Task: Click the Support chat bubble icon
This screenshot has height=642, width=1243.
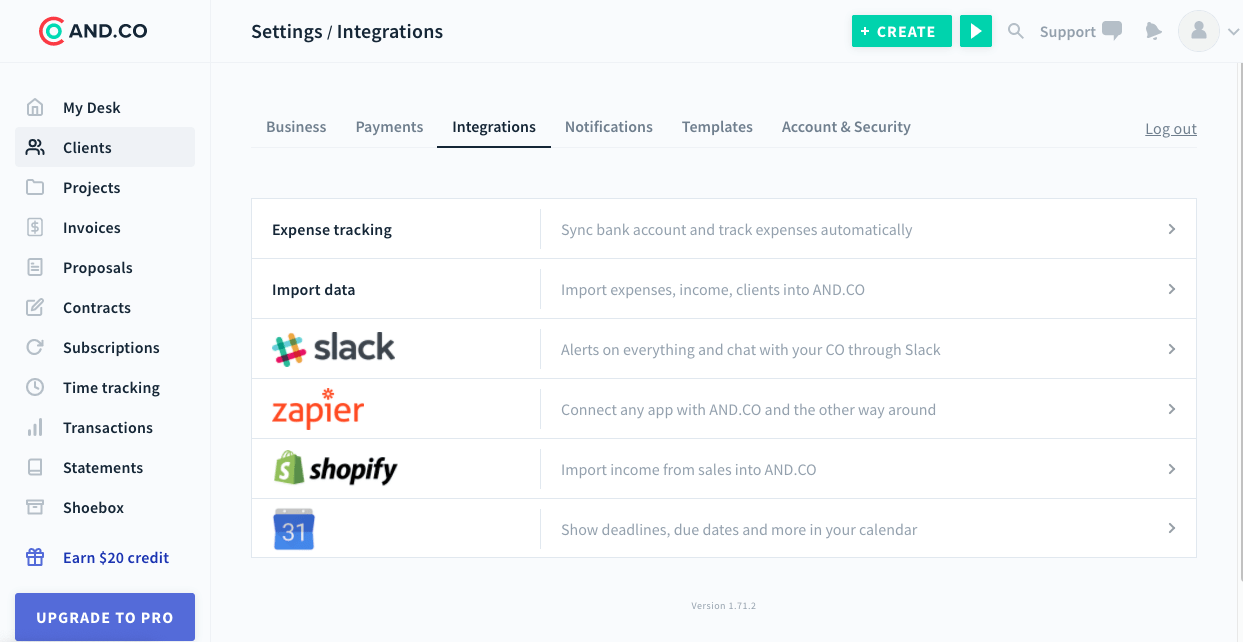Action: pos(1112,31)
